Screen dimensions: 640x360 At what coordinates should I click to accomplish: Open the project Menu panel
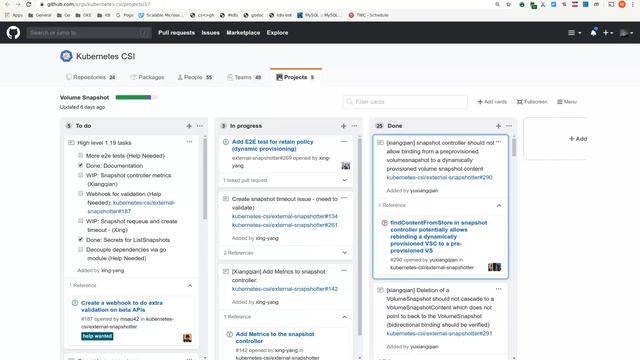pyautogui.click(x=567, y=102)
